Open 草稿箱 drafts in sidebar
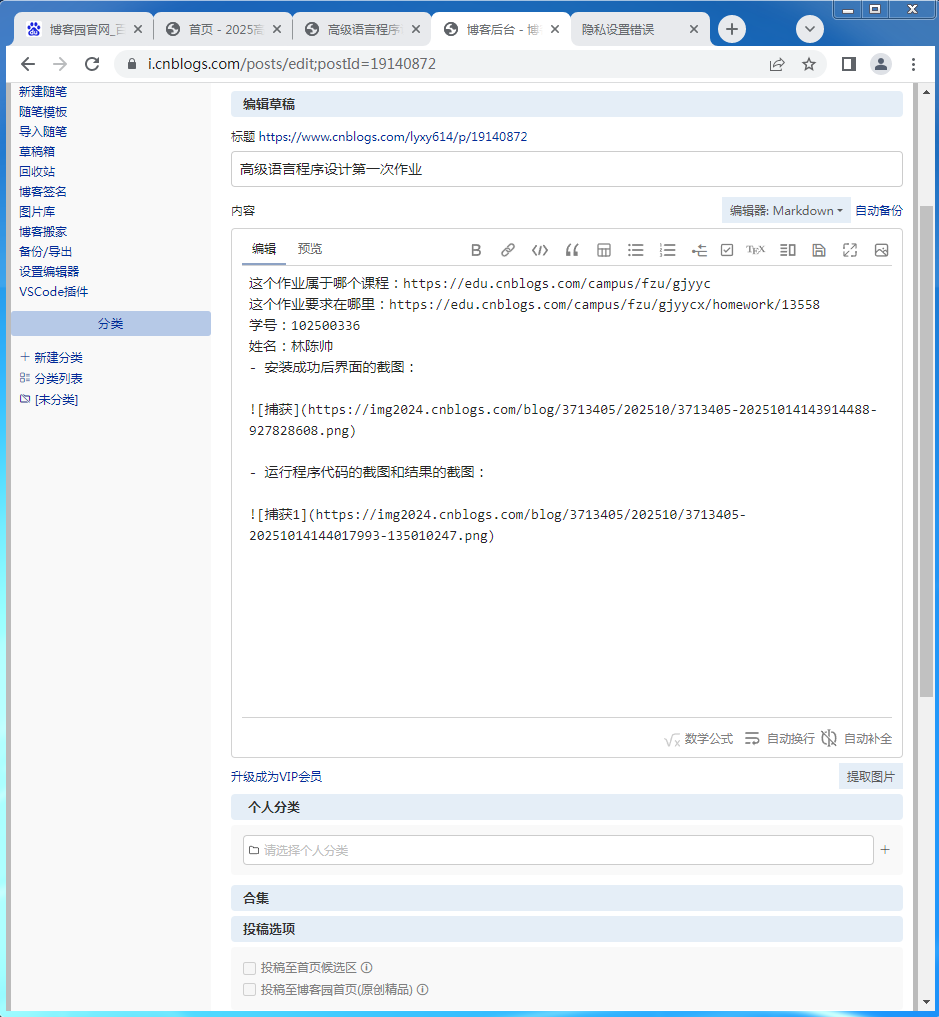The width and height of the screenshot is (939, 1017). coord(37,152)
